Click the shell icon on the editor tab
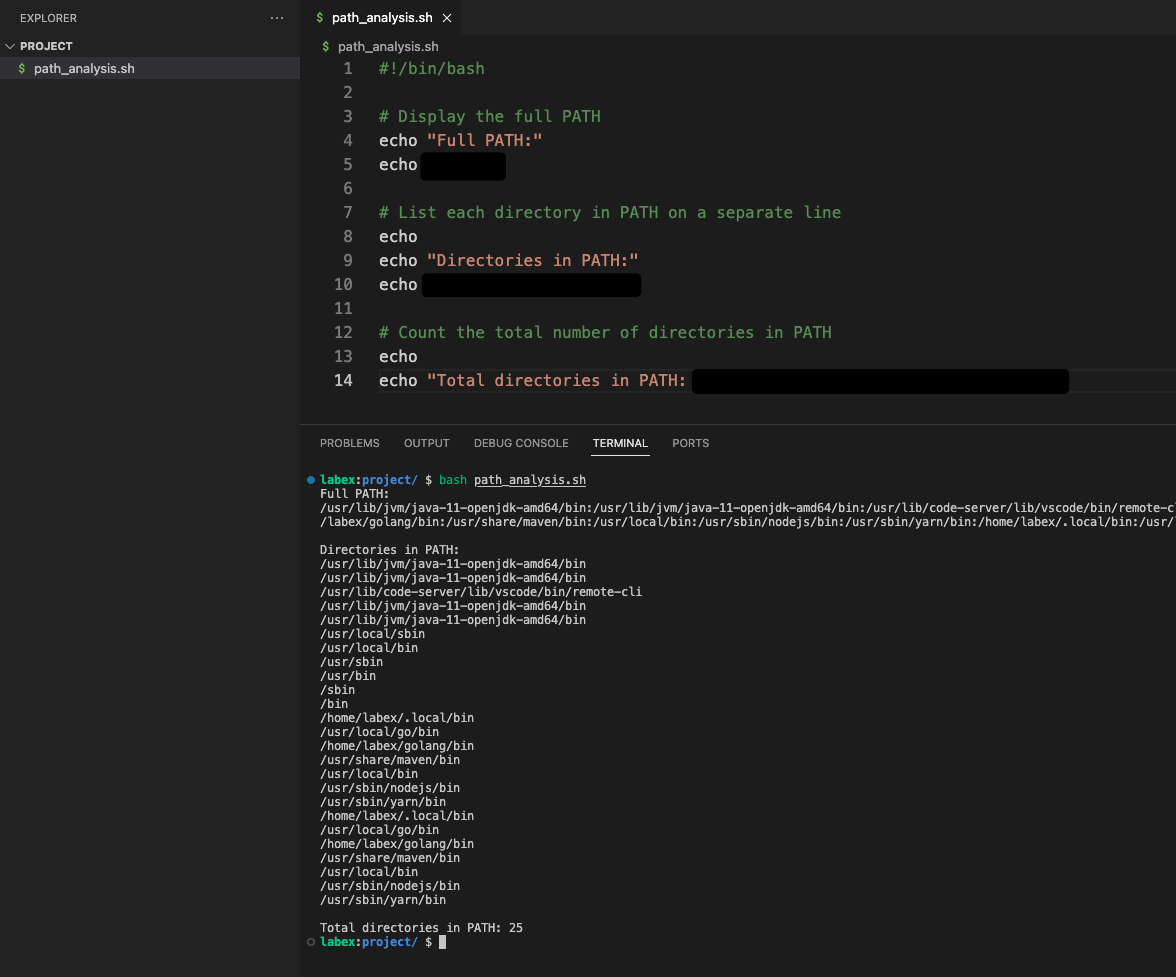The width and height of the screenshot is (1176, 977). (x=319, y=18)
